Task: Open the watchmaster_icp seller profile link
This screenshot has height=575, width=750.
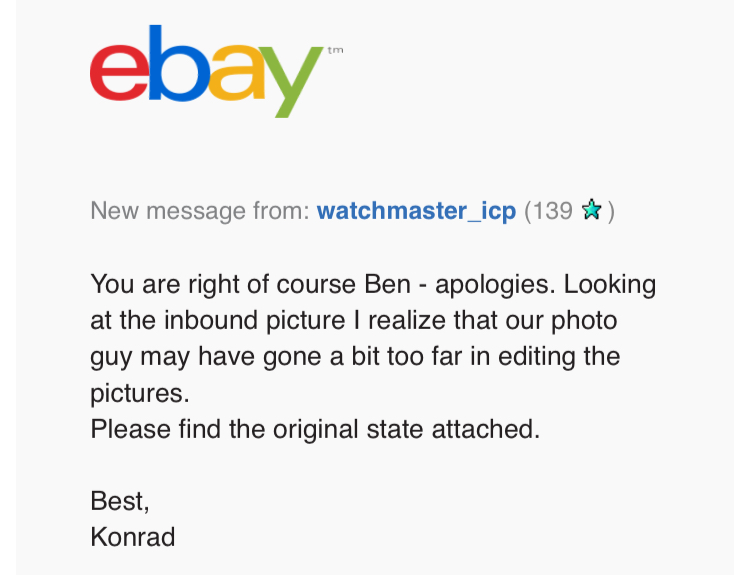Action: point(416,211)
